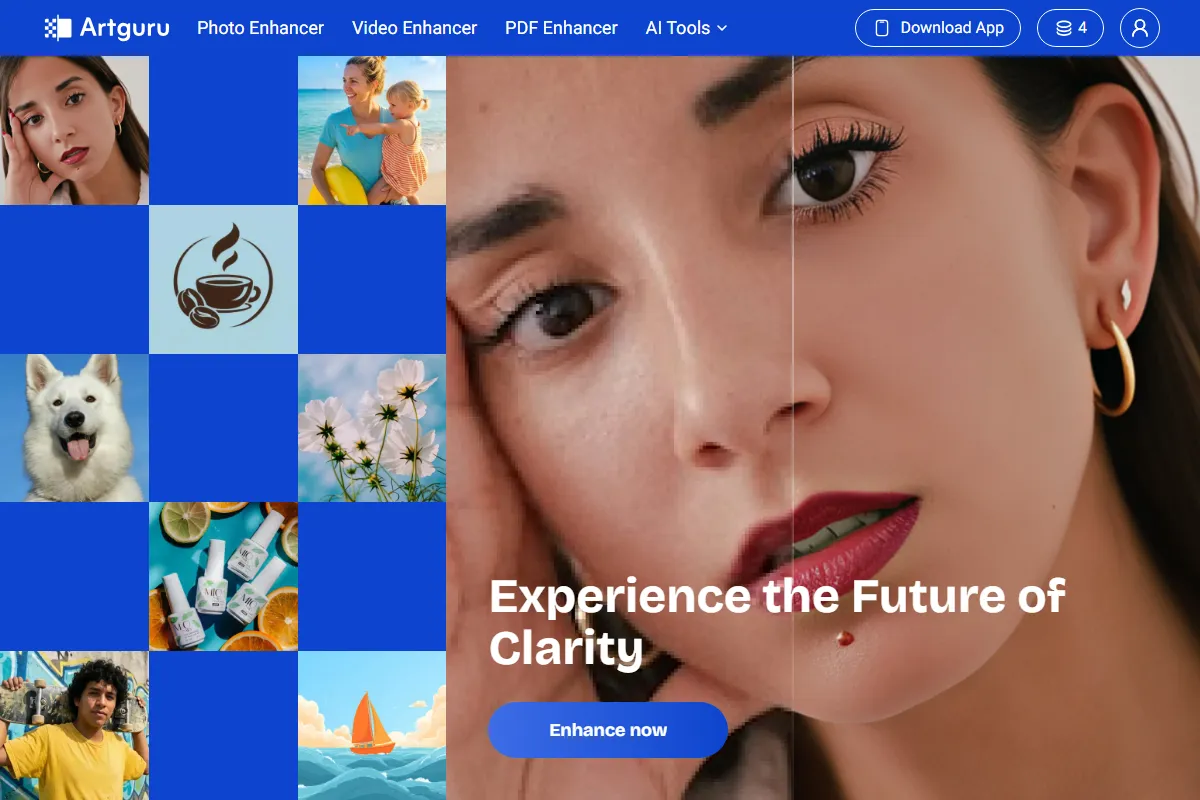The height and width of the screenshot is (800, 1200).
Task: Pick the white flowers thumbnail
Action: 372,428
